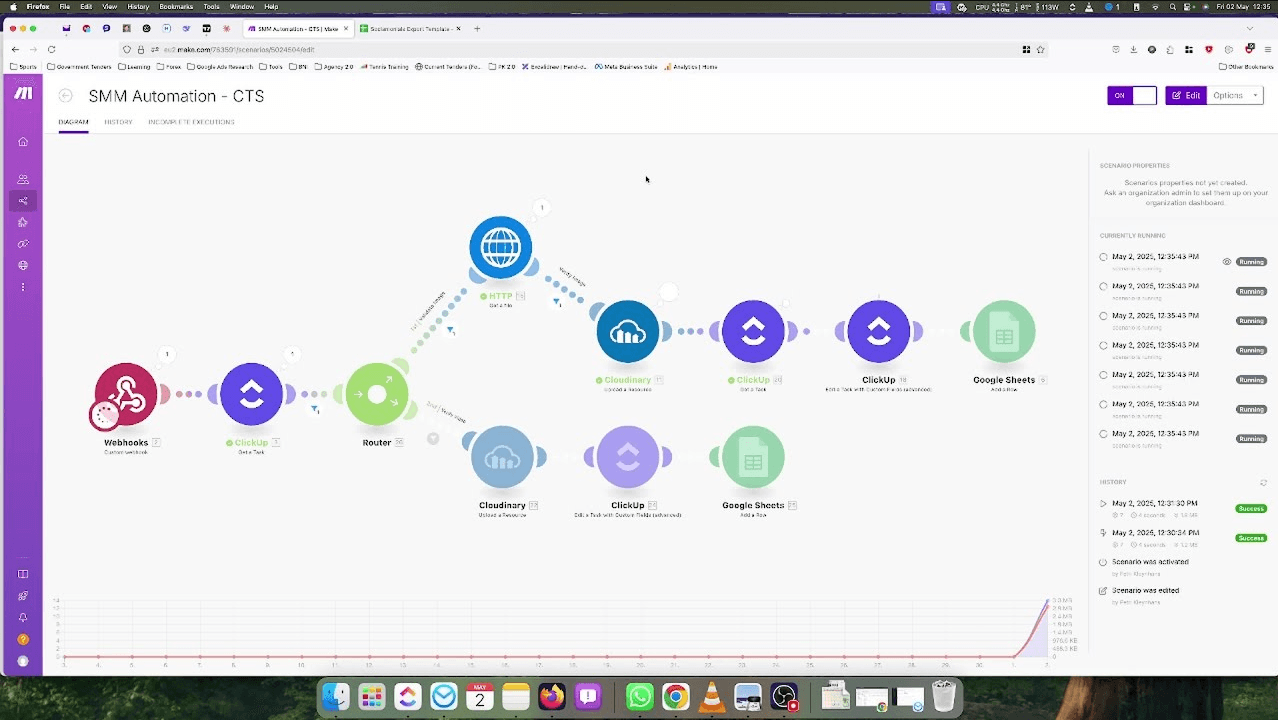Viewport: 1278px width, 720px height.
Task: Click the 'SMM Automation - CTS' scenario title
Action: (x=176, y=96)
